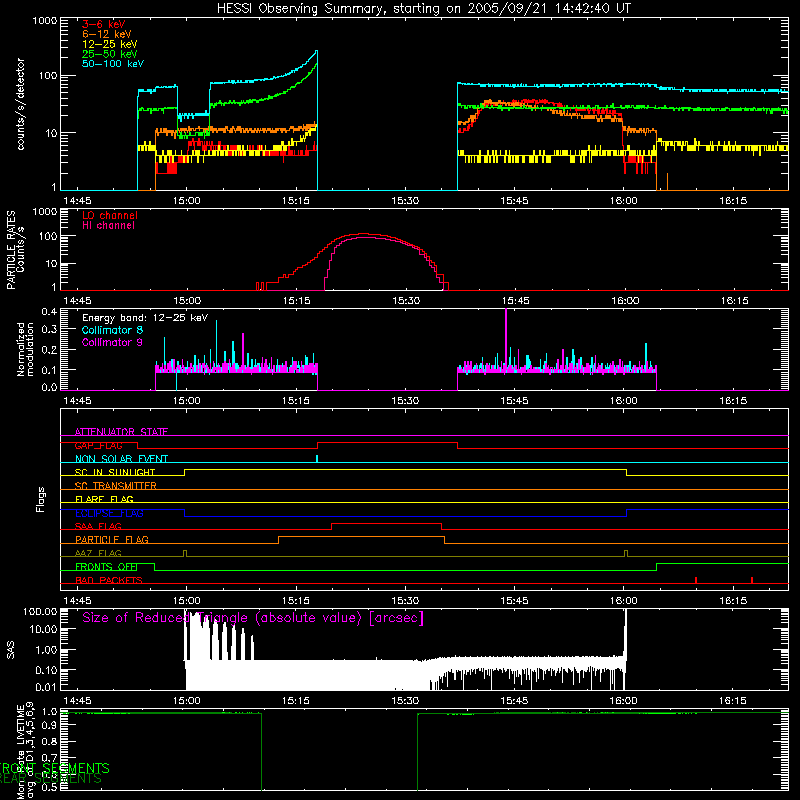Click the 'Flags' y-axis title

click(x=40, y=499)
